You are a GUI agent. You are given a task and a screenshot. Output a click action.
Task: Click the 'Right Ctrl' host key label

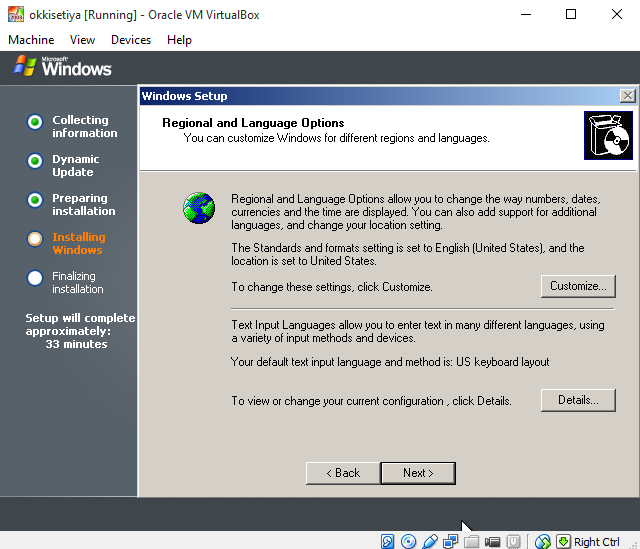[x=597, y=542]
